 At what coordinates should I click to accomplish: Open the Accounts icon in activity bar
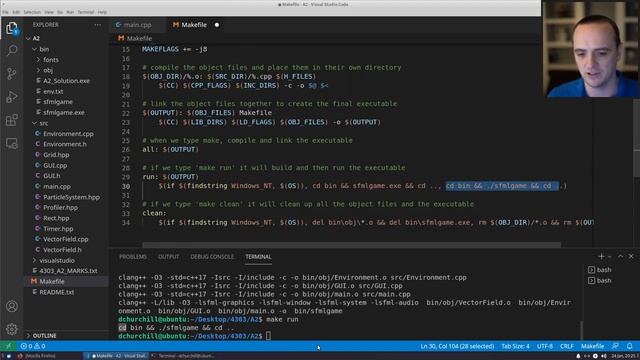point(12,306)
